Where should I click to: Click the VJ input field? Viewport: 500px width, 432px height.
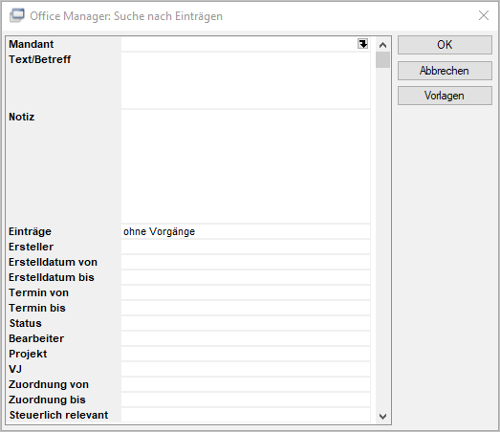coord(246,369)
